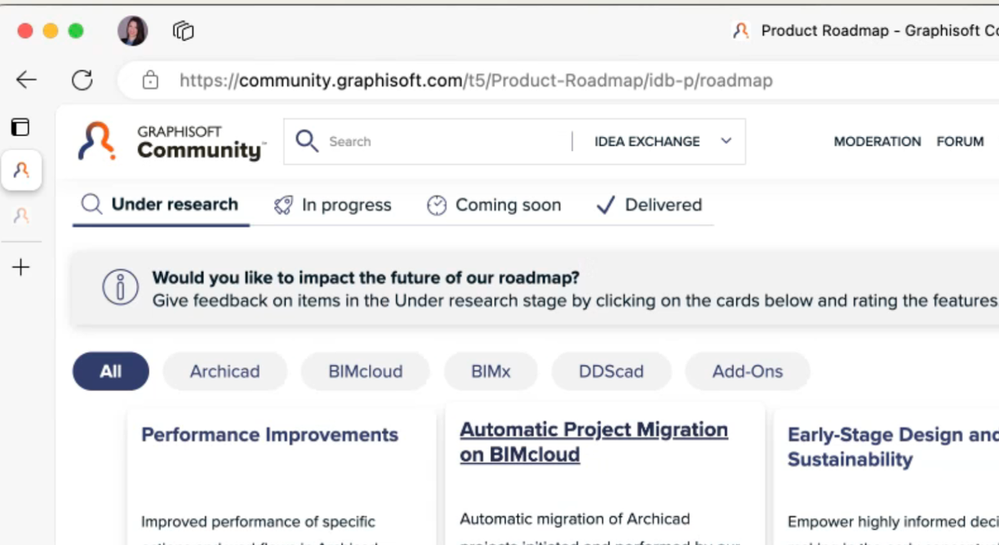
Task: Toggle the vertical tabs panel icon
Action: [x=20, y=127]
